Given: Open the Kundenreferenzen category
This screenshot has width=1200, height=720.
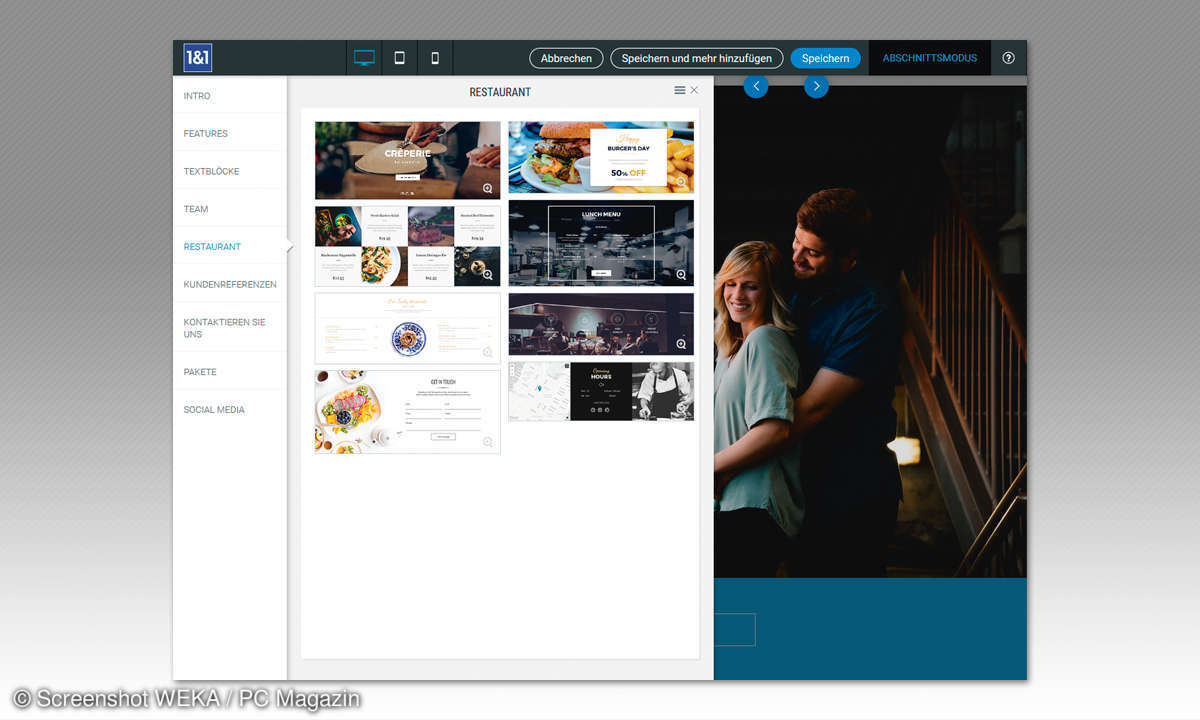Looking at the screenshot, I should (230, 284).
